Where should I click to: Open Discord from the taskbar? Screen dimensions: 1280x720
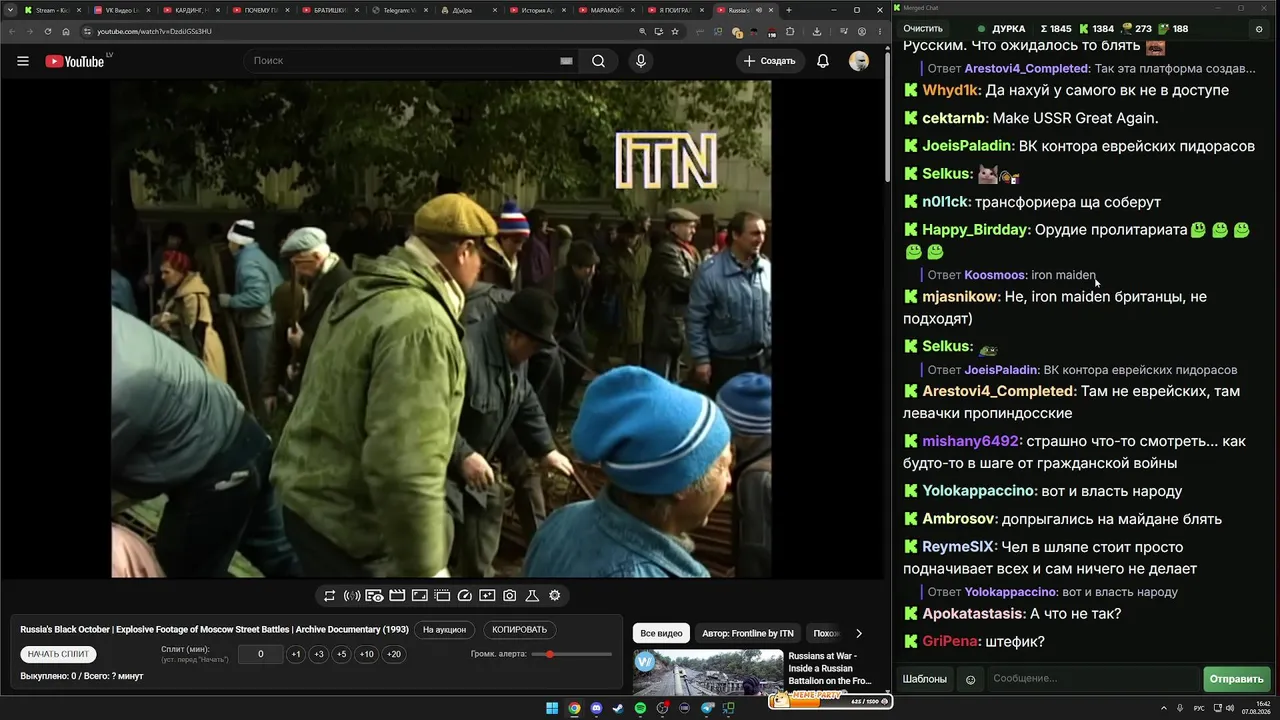click(x=596, y=708)
